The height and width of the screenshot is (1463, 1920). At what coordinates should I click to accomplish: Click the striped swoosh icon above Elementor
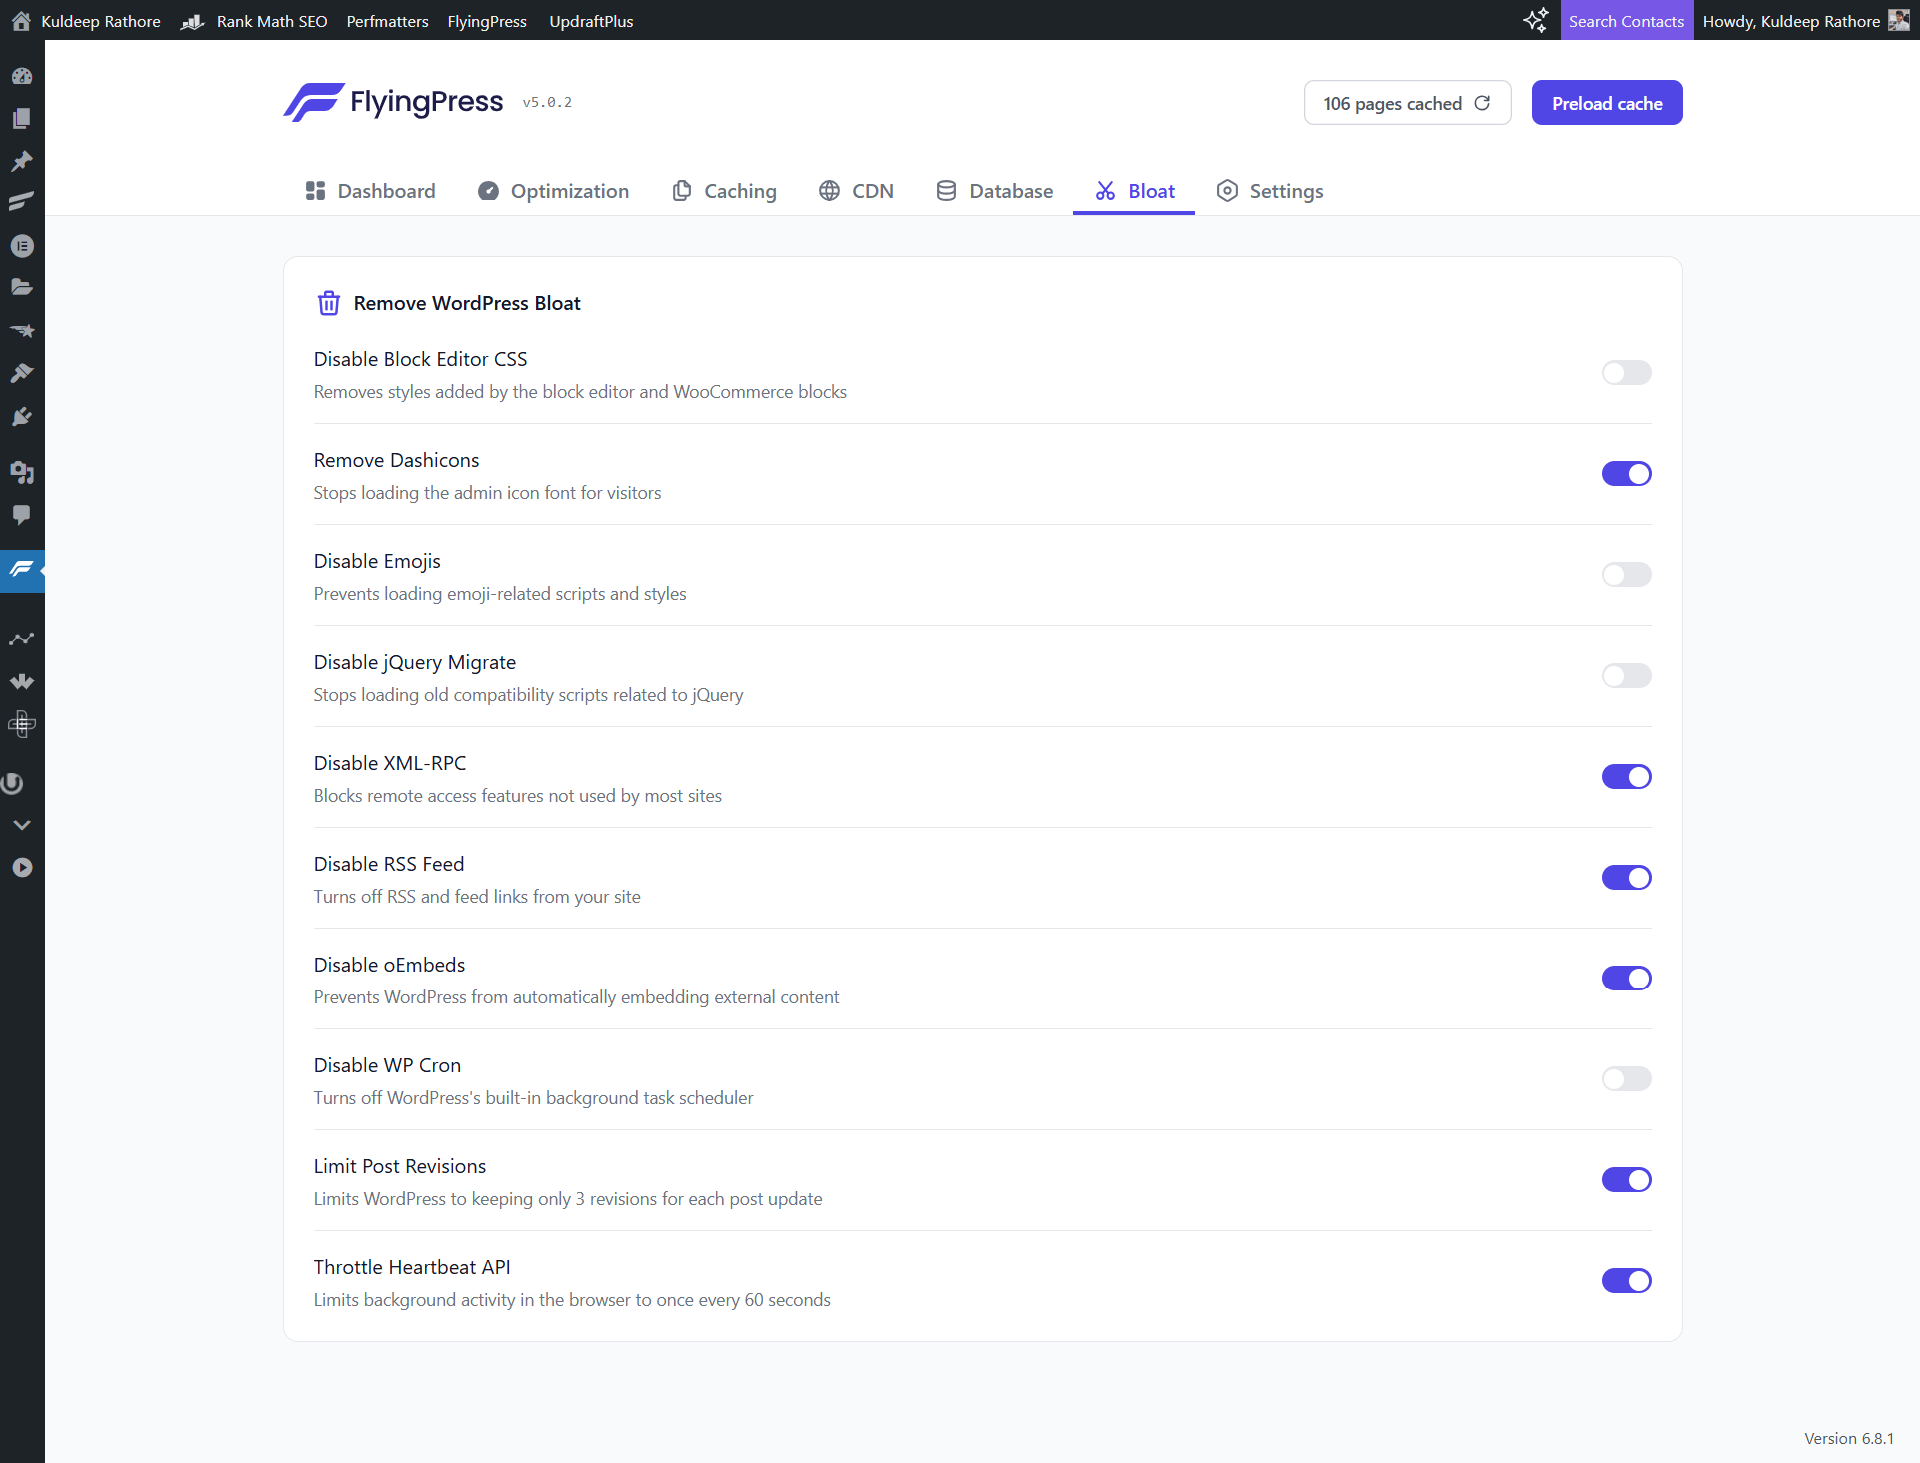[x=22, y=203]
